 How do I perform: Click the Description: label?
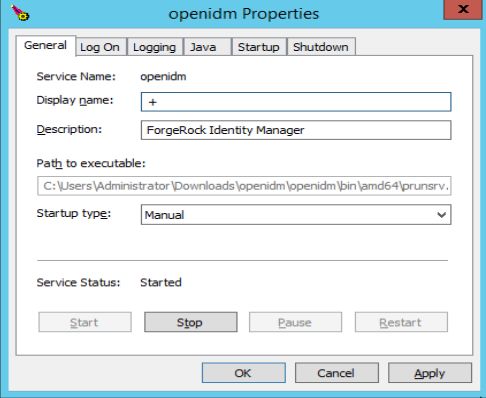coord(69,129)
